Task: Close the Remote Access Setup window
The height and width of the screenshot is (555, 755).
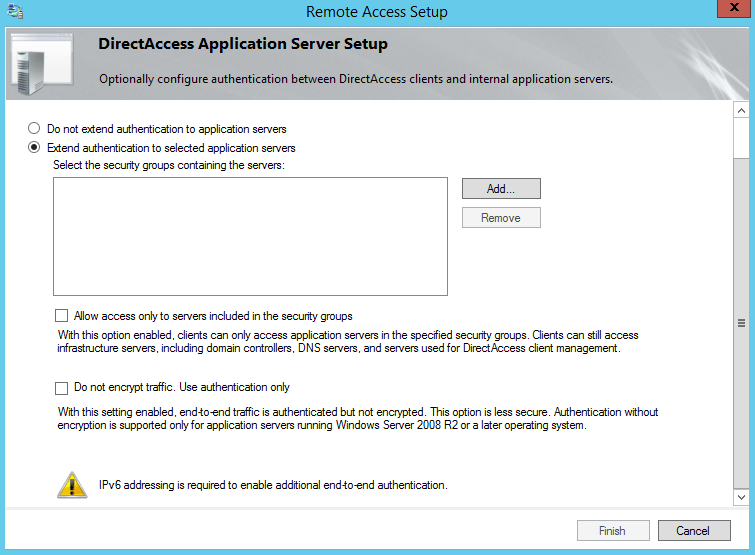Action: point(733,8)
